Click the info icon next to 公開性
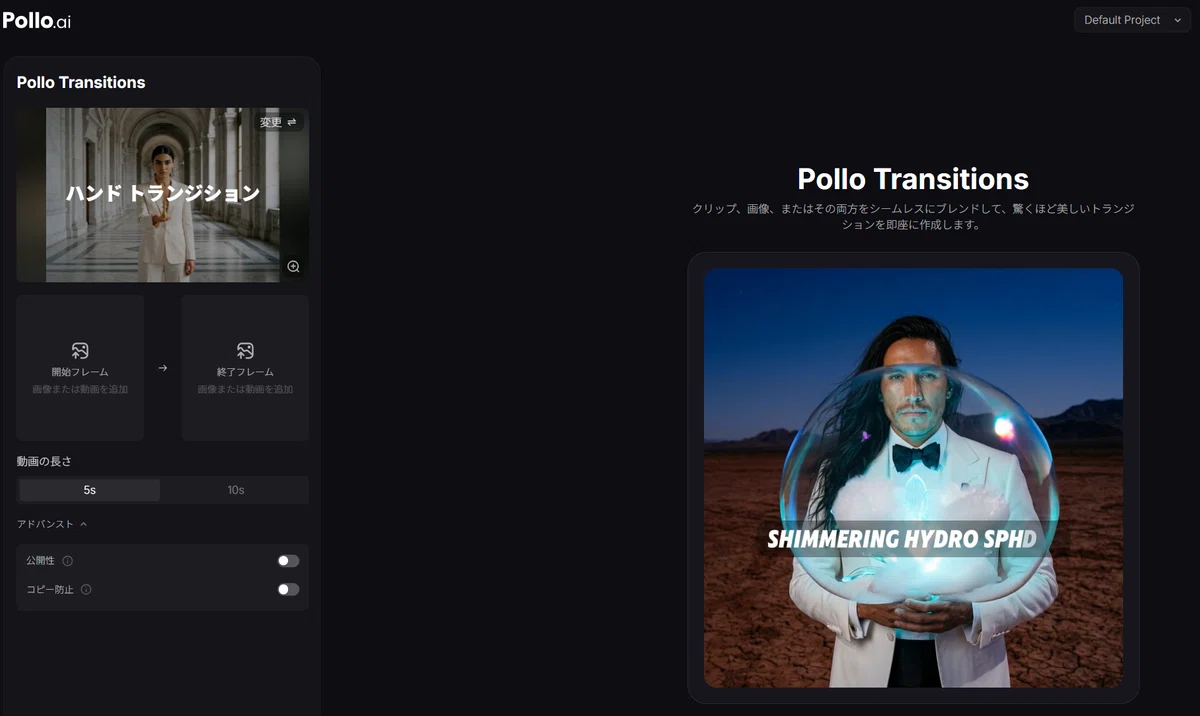This screenshot has width=1200, height=716. (67, 561)
